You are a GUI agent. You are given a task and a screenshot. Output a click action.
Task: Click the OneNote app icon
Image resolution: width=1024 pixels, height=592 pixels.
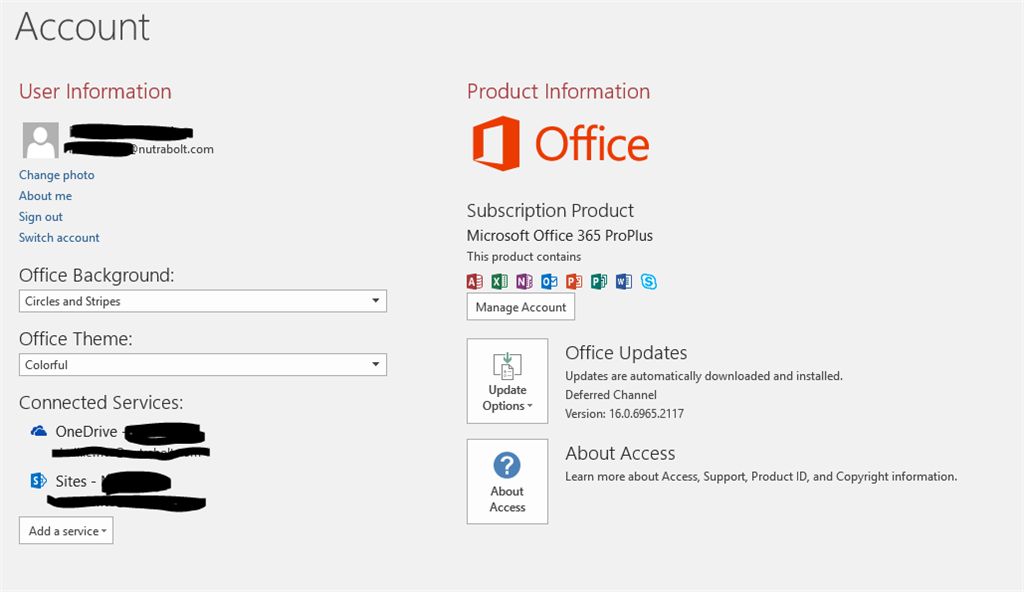click(524, 281)
